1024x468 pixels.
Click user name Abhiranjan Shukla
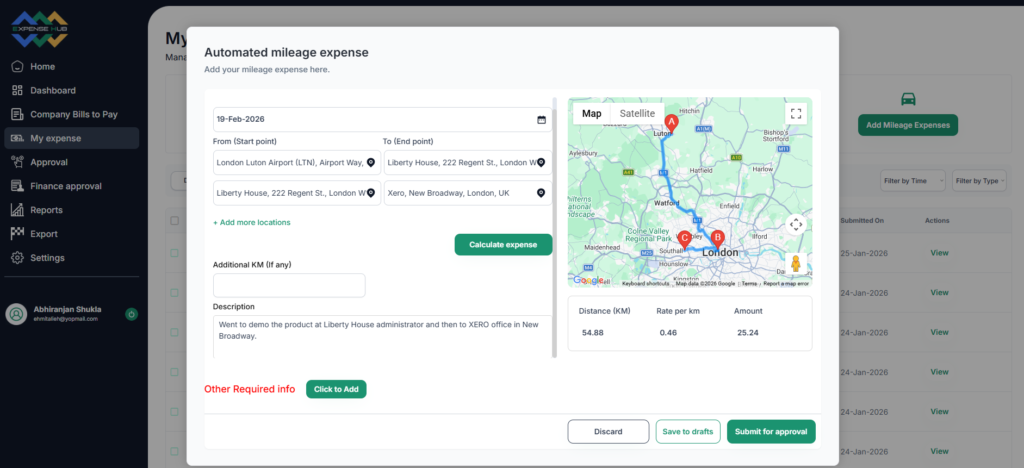pos(67,309)
